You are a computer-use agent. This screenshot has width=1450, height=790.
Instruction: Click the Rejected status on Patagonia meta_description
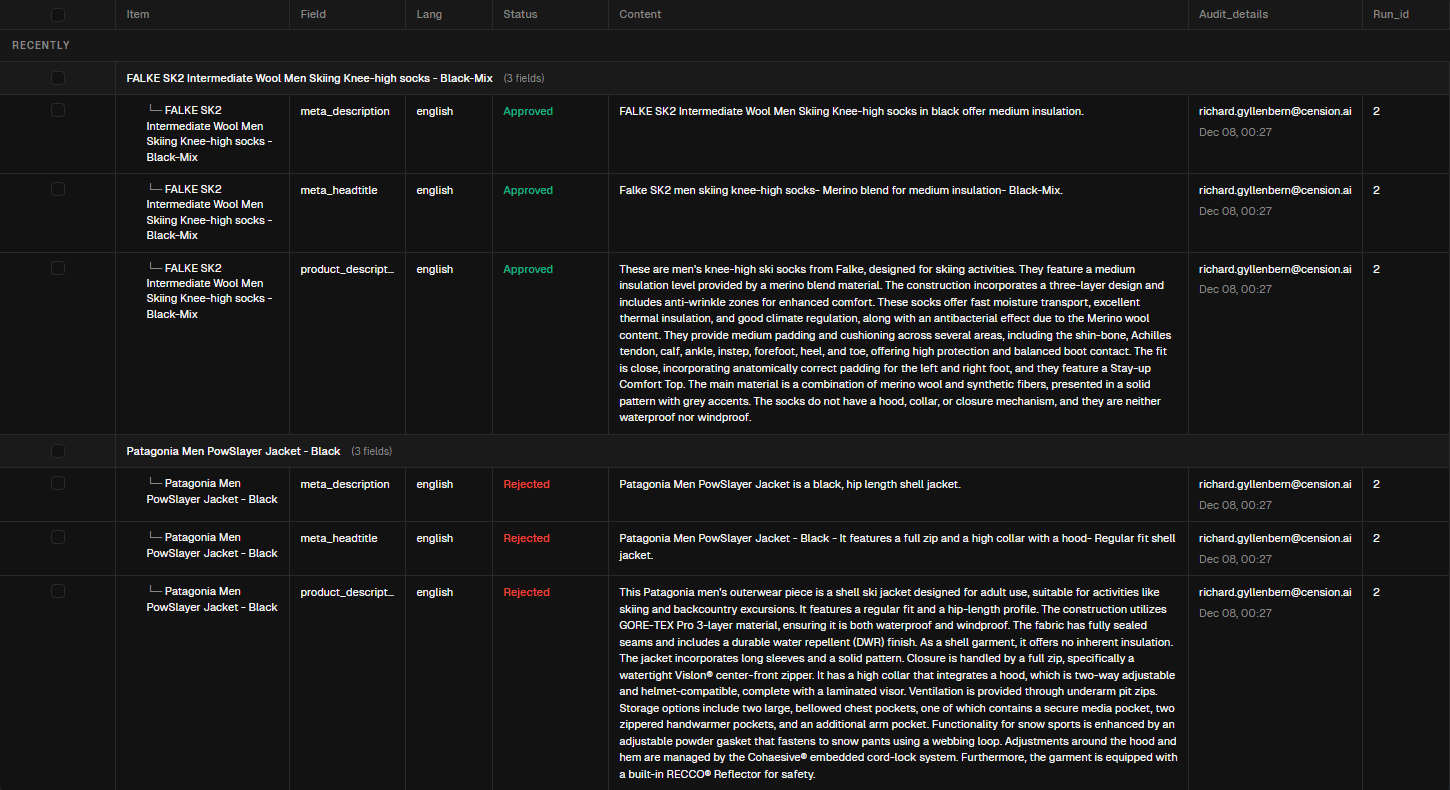[526, 483]
